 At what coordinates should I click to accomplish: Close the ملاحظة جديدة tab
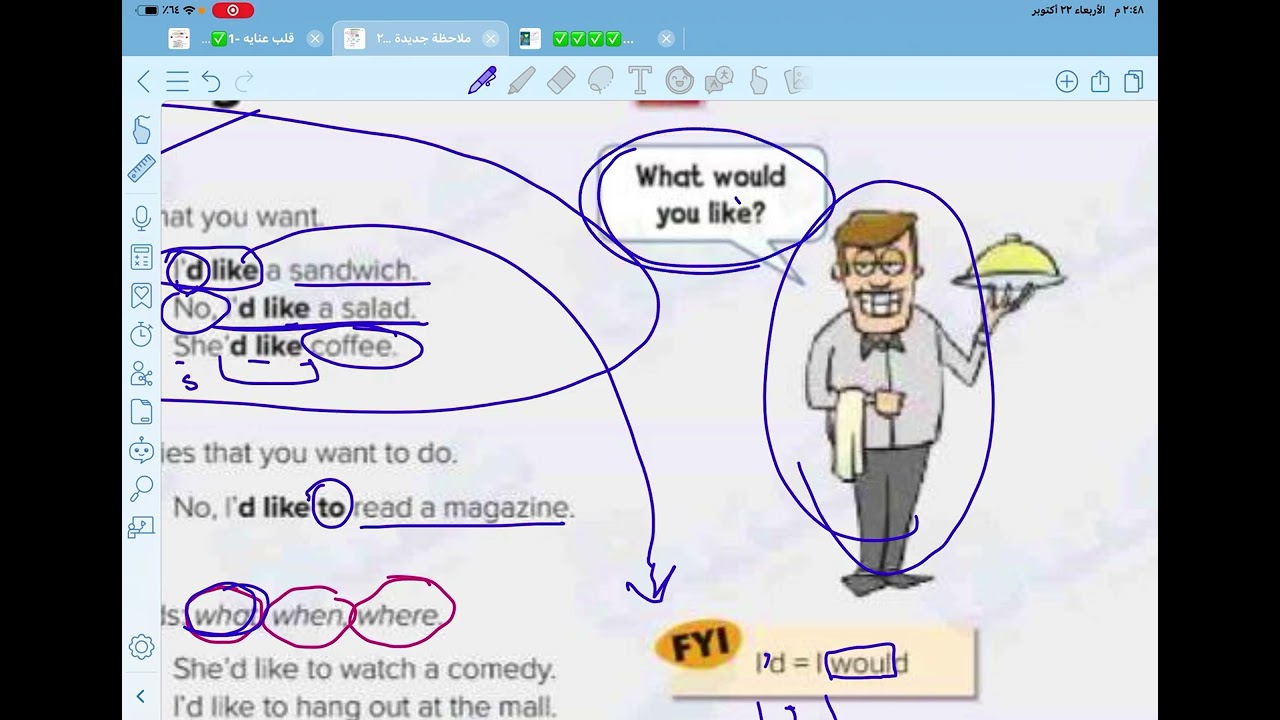(x=490, y=38)
